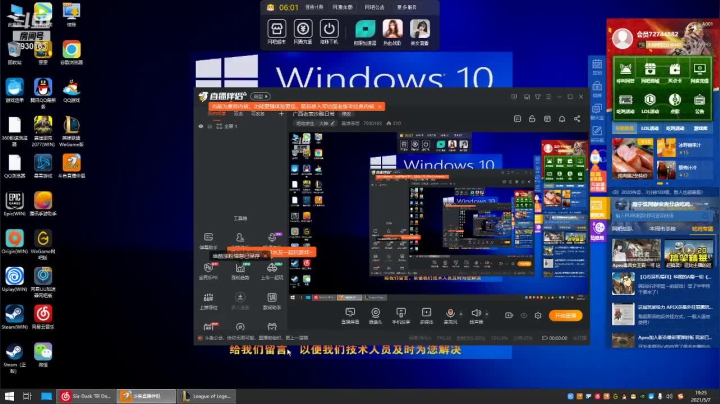Open the last menu item in top bar
The width and height of the screenshot is (720, 404).
[x=406, y=7]
